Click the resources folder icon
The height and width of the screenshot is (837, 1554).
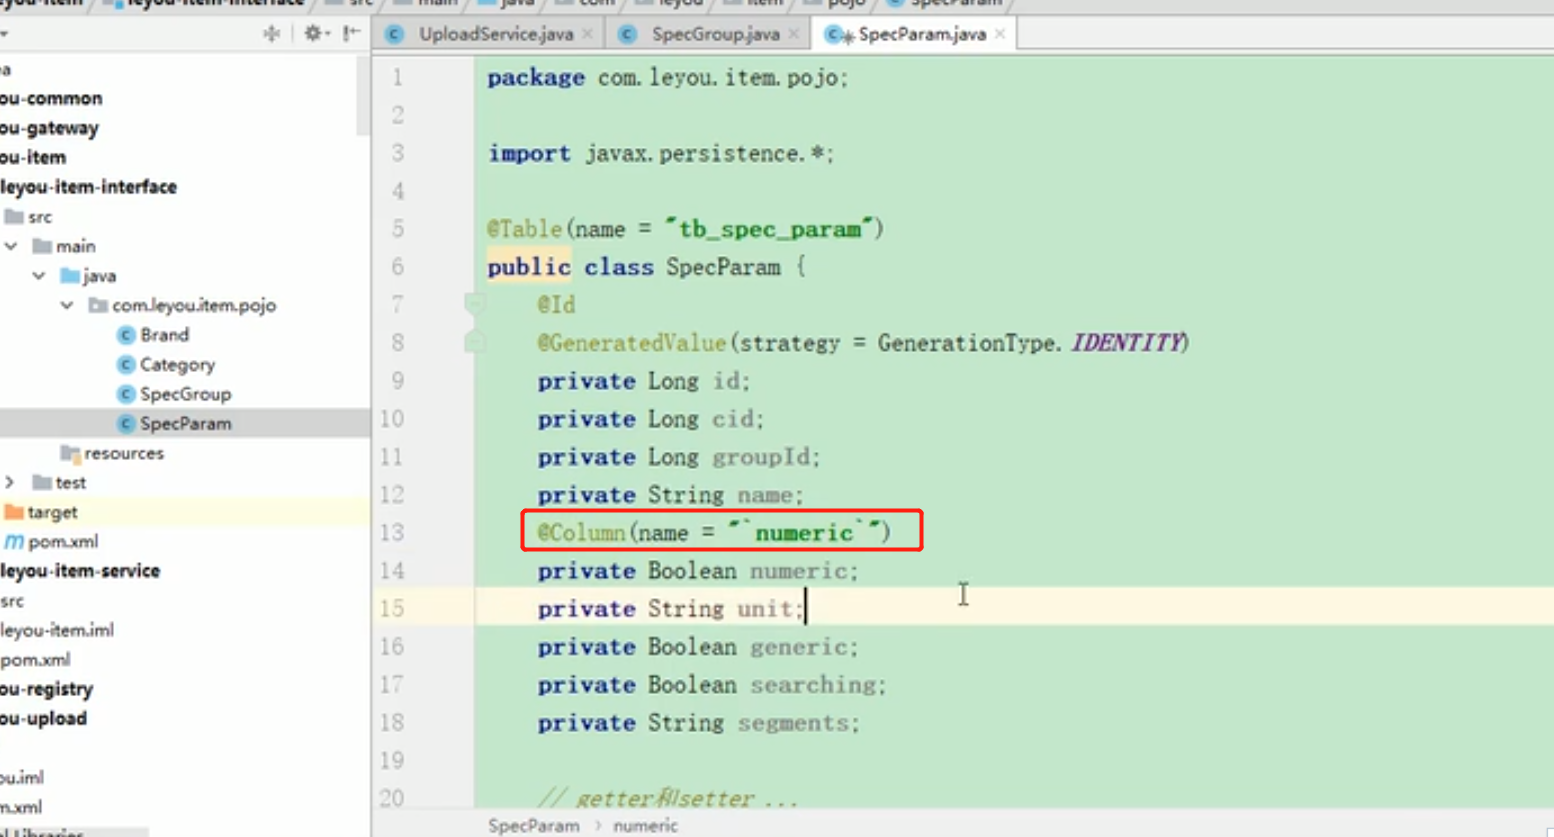coord(70,454)
